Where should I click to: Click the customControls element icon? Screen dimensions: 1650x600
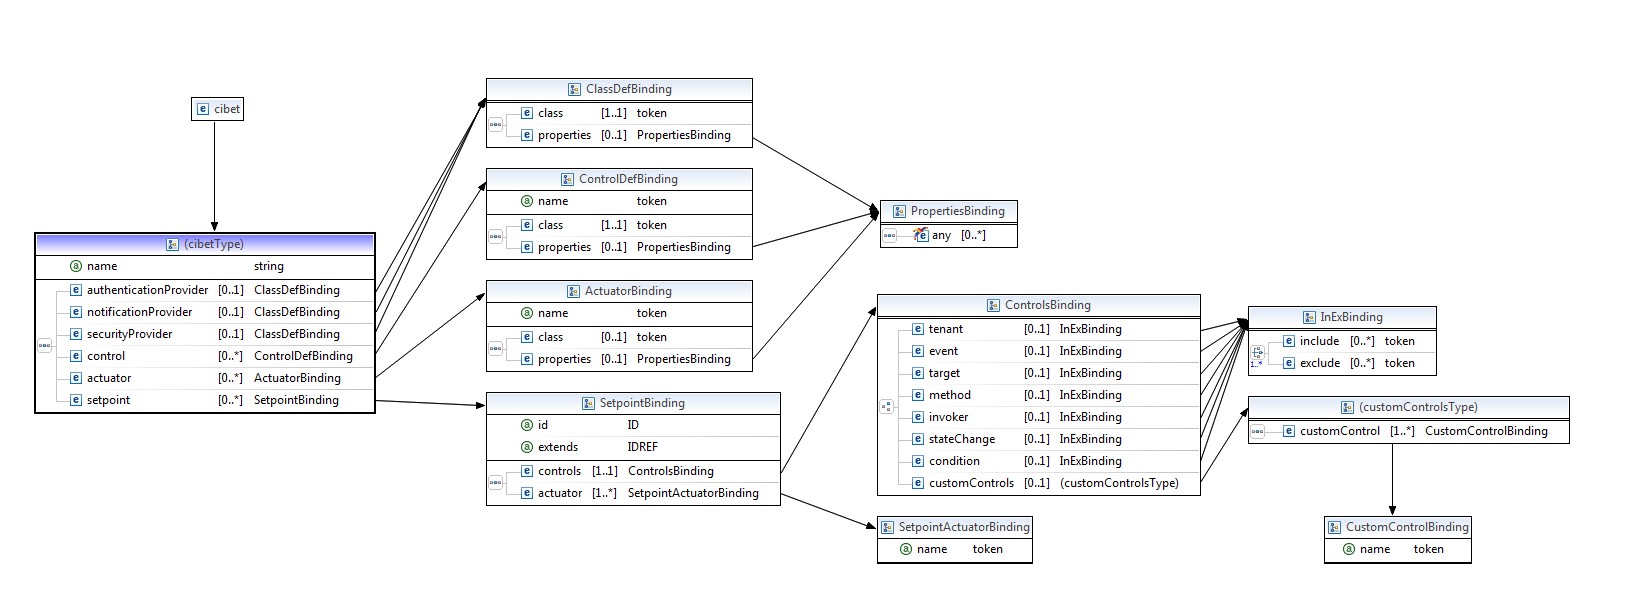coord(918,483)
